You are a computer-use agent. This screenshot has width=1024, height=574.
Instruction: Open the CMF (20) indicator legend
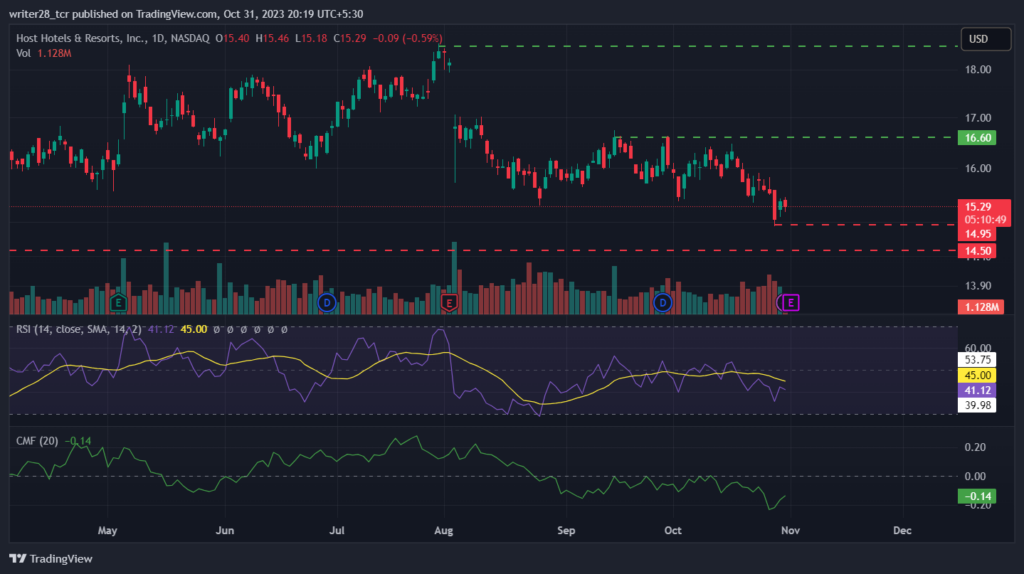coord(37,441)
